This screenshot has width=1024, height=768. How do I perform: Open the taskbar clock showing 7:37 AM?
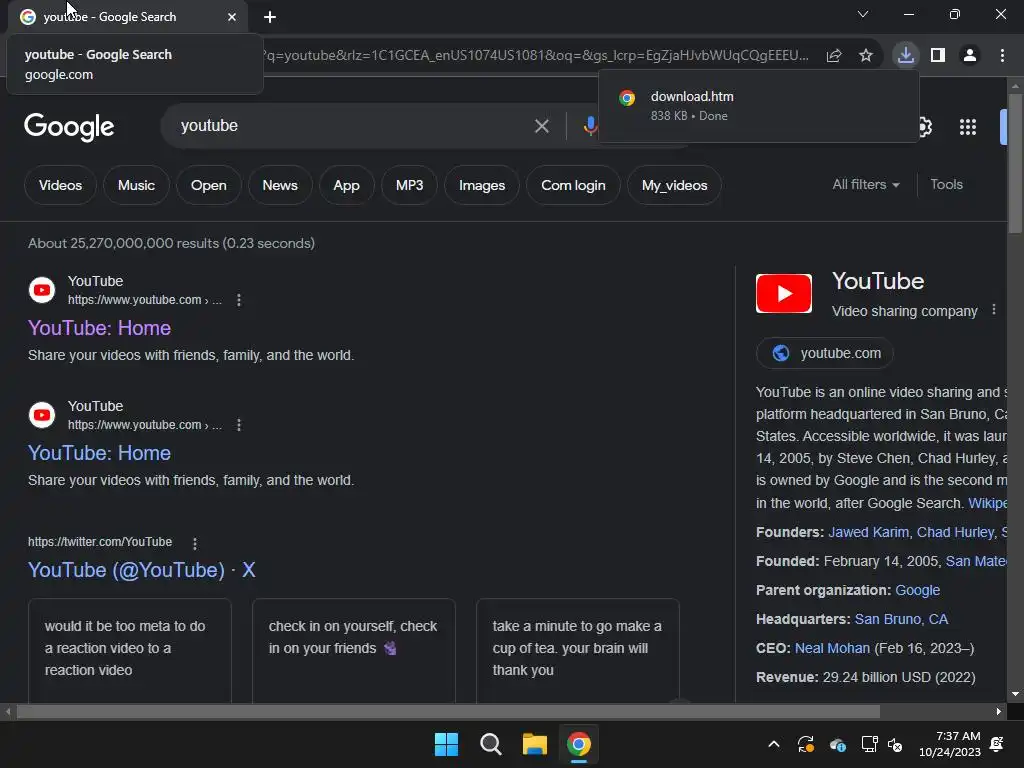(x=950, y=744)
